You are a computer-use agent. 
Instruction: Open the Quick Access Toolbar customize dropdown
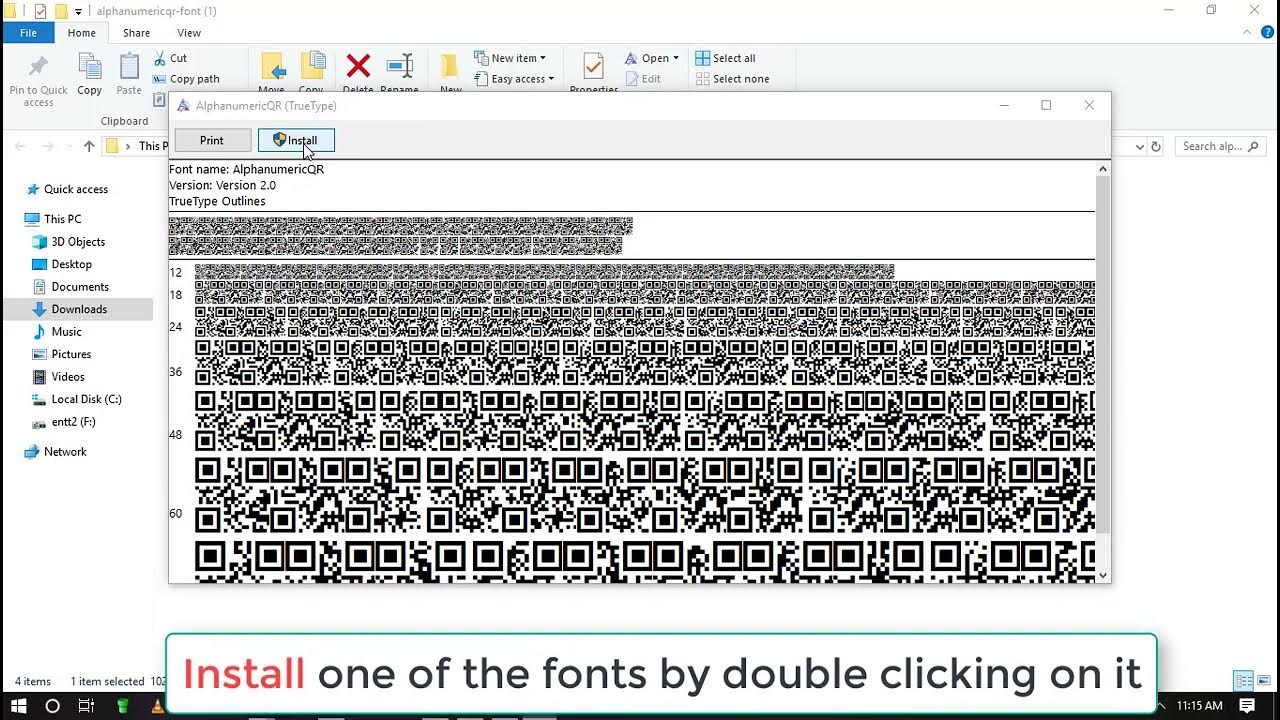tap(78, 11)
